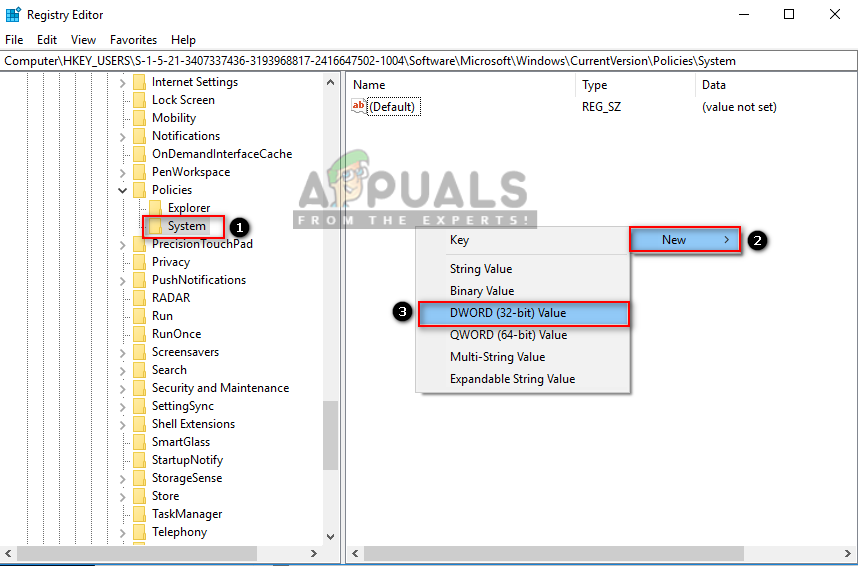This screenshot has width=858, height=566.
Task: Open the Help menu
Action: coord(183,40)
